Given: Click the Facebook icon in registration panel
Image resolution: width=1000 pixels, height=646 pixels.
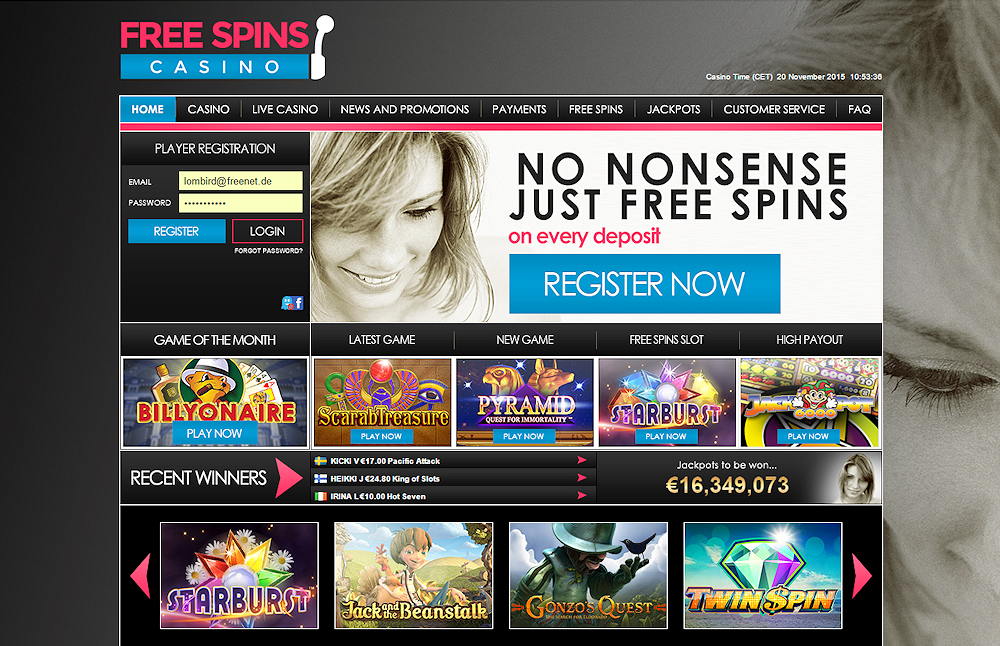Looking at the screenshot, I should (298, 303).
